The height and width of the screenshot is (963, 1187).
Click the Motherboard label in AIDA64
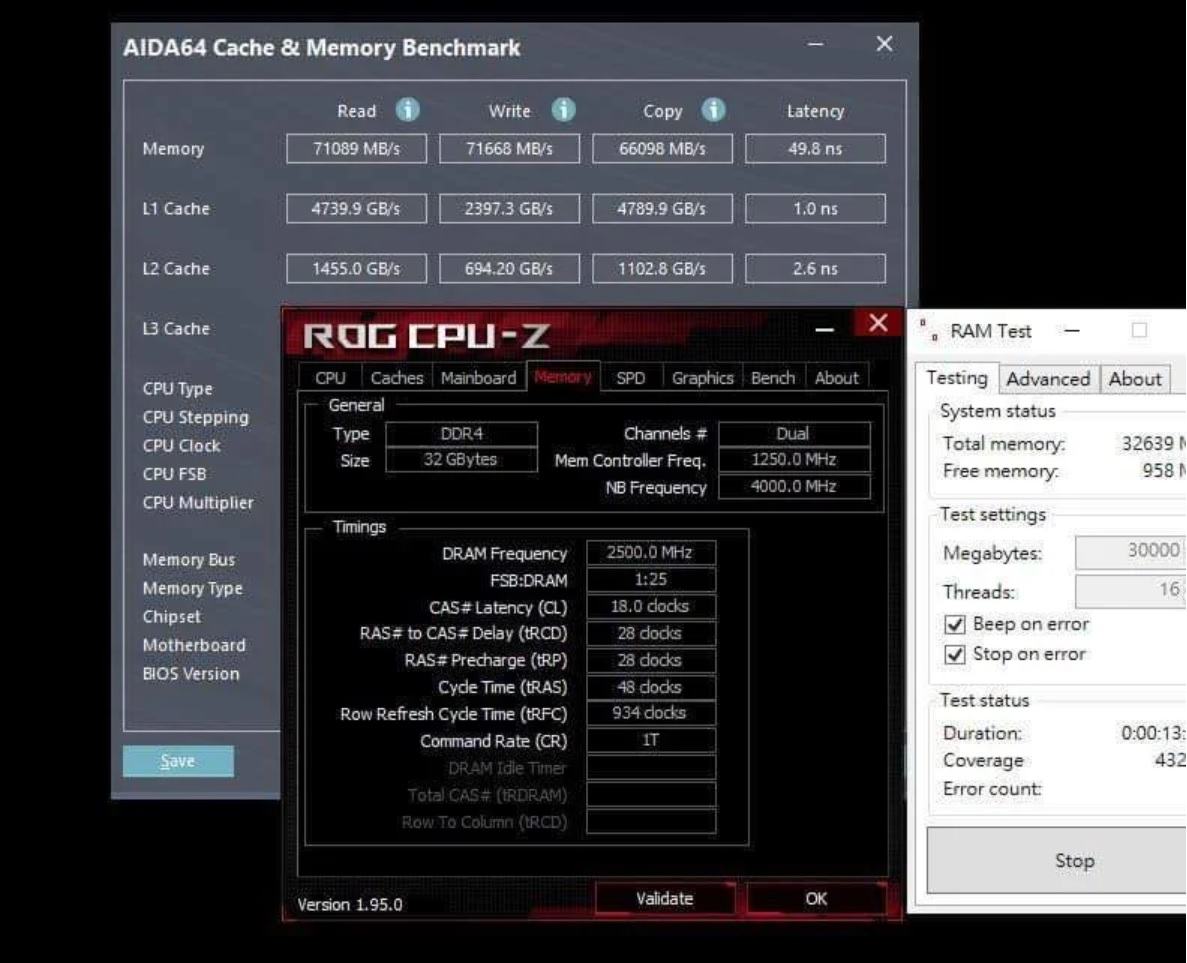point(195,645)
